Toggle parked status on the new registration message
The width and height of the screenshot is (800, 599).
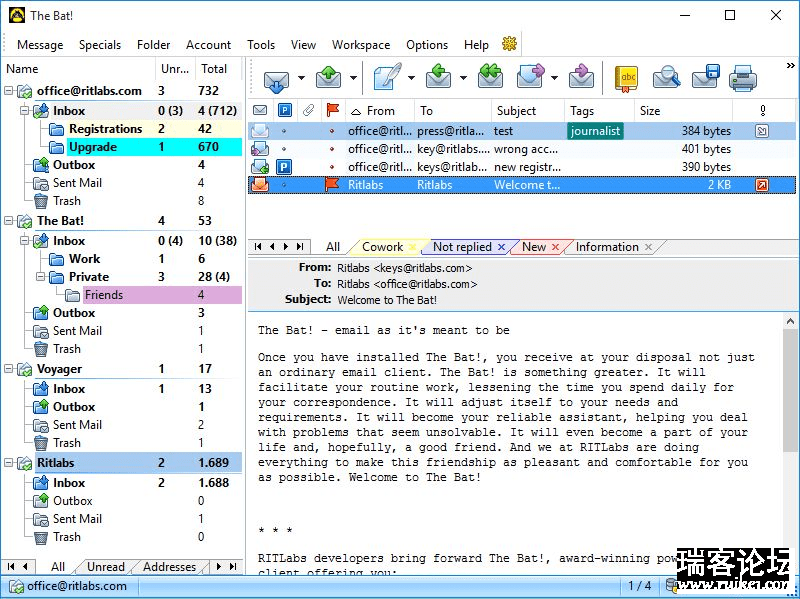284,167
